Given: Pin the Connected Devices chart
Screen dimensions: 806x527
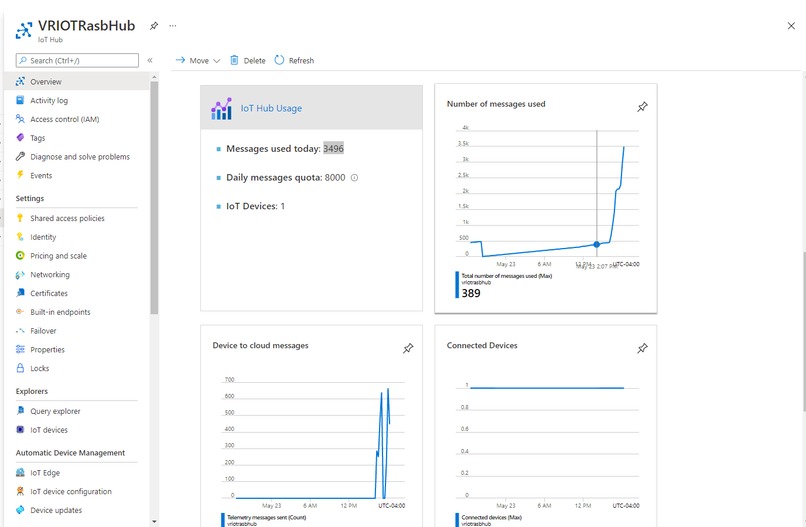Looking at the screenshot, I should [642, 349].
